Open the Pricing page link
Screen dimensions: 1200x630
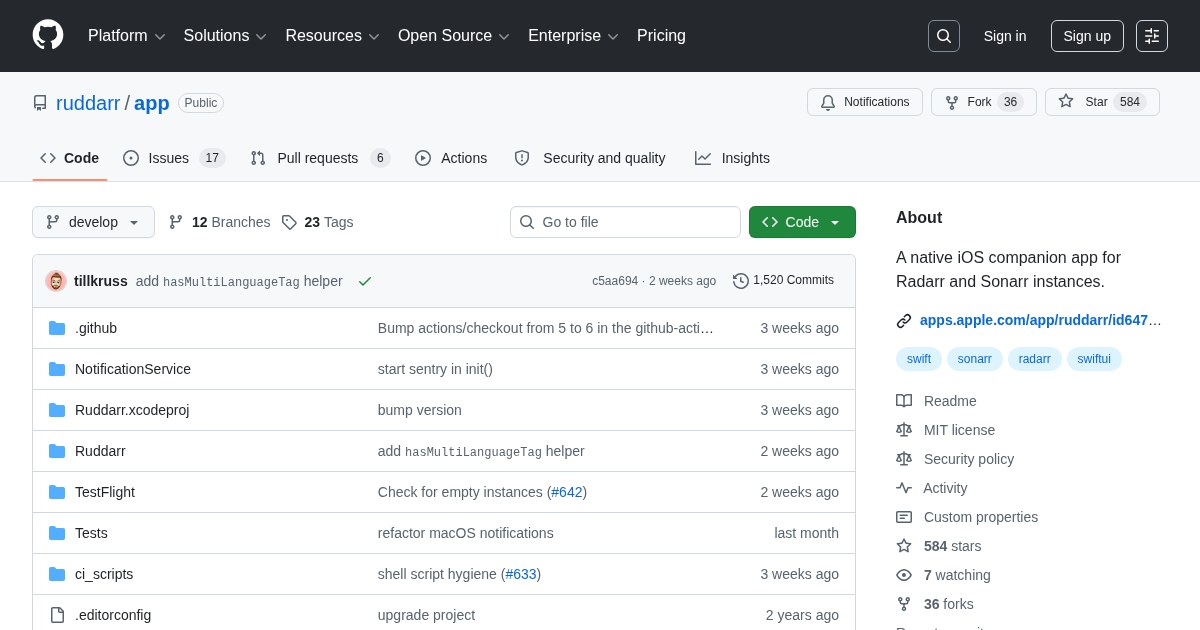661,36
